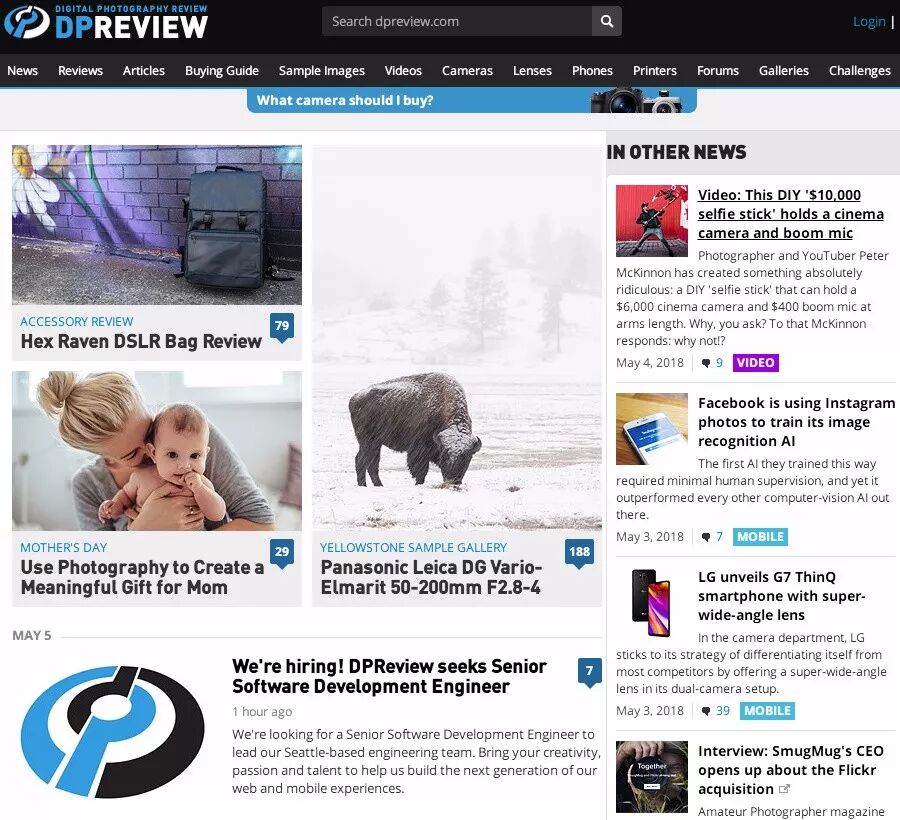Click the 'IN OTHER NEWS' heading

677,152
